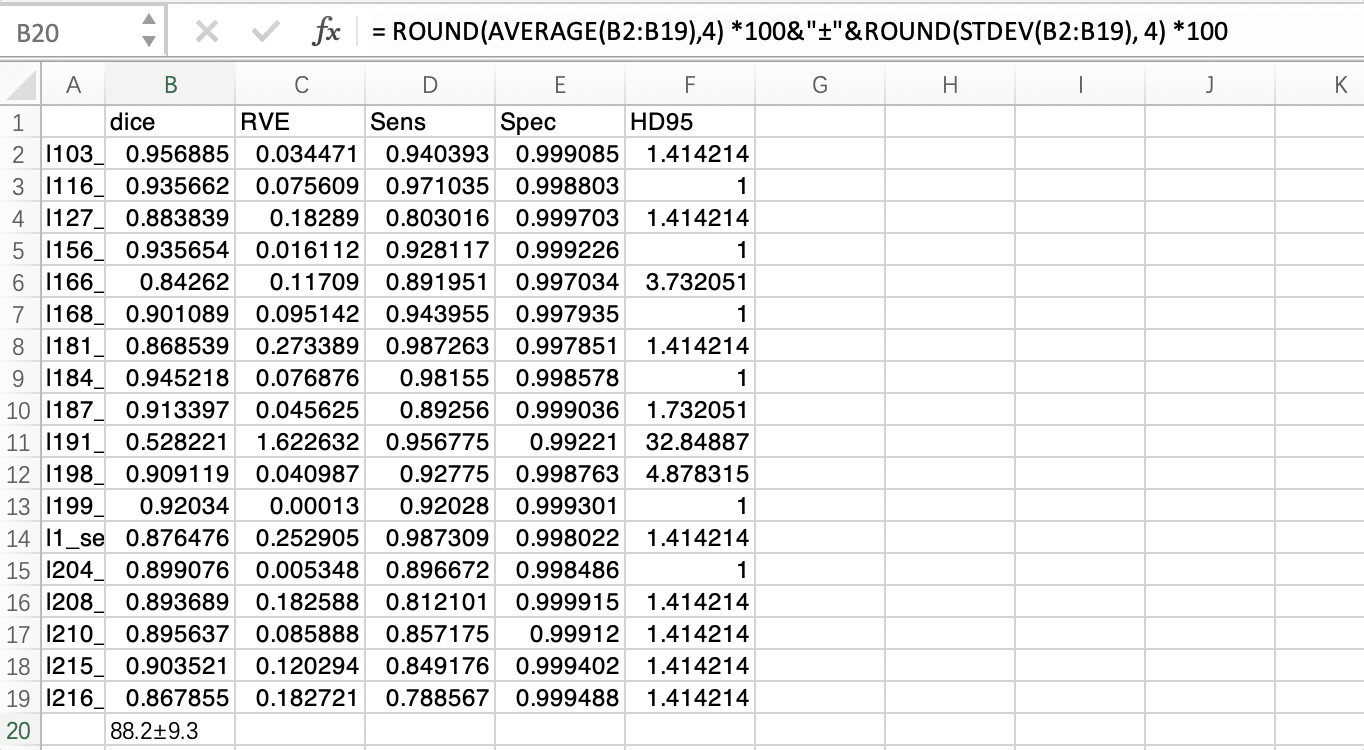Click the 'dice' header cell

click(x=170, y=122)
